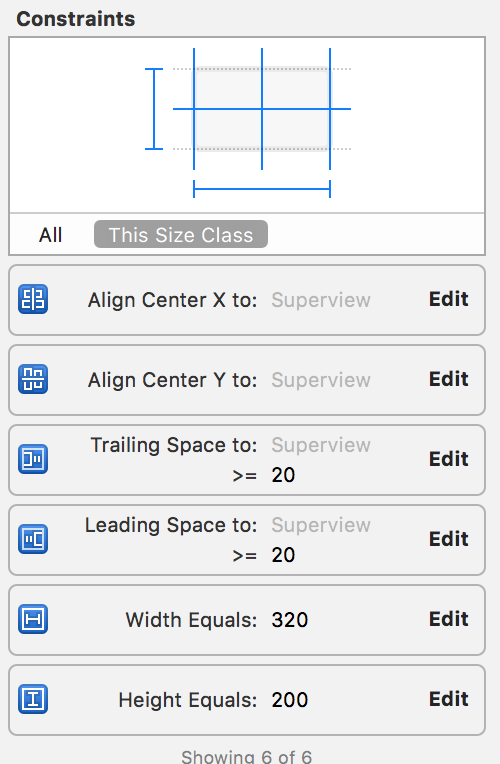
Task: Click the Leading Space constraint icon
Action: (33, 539)
